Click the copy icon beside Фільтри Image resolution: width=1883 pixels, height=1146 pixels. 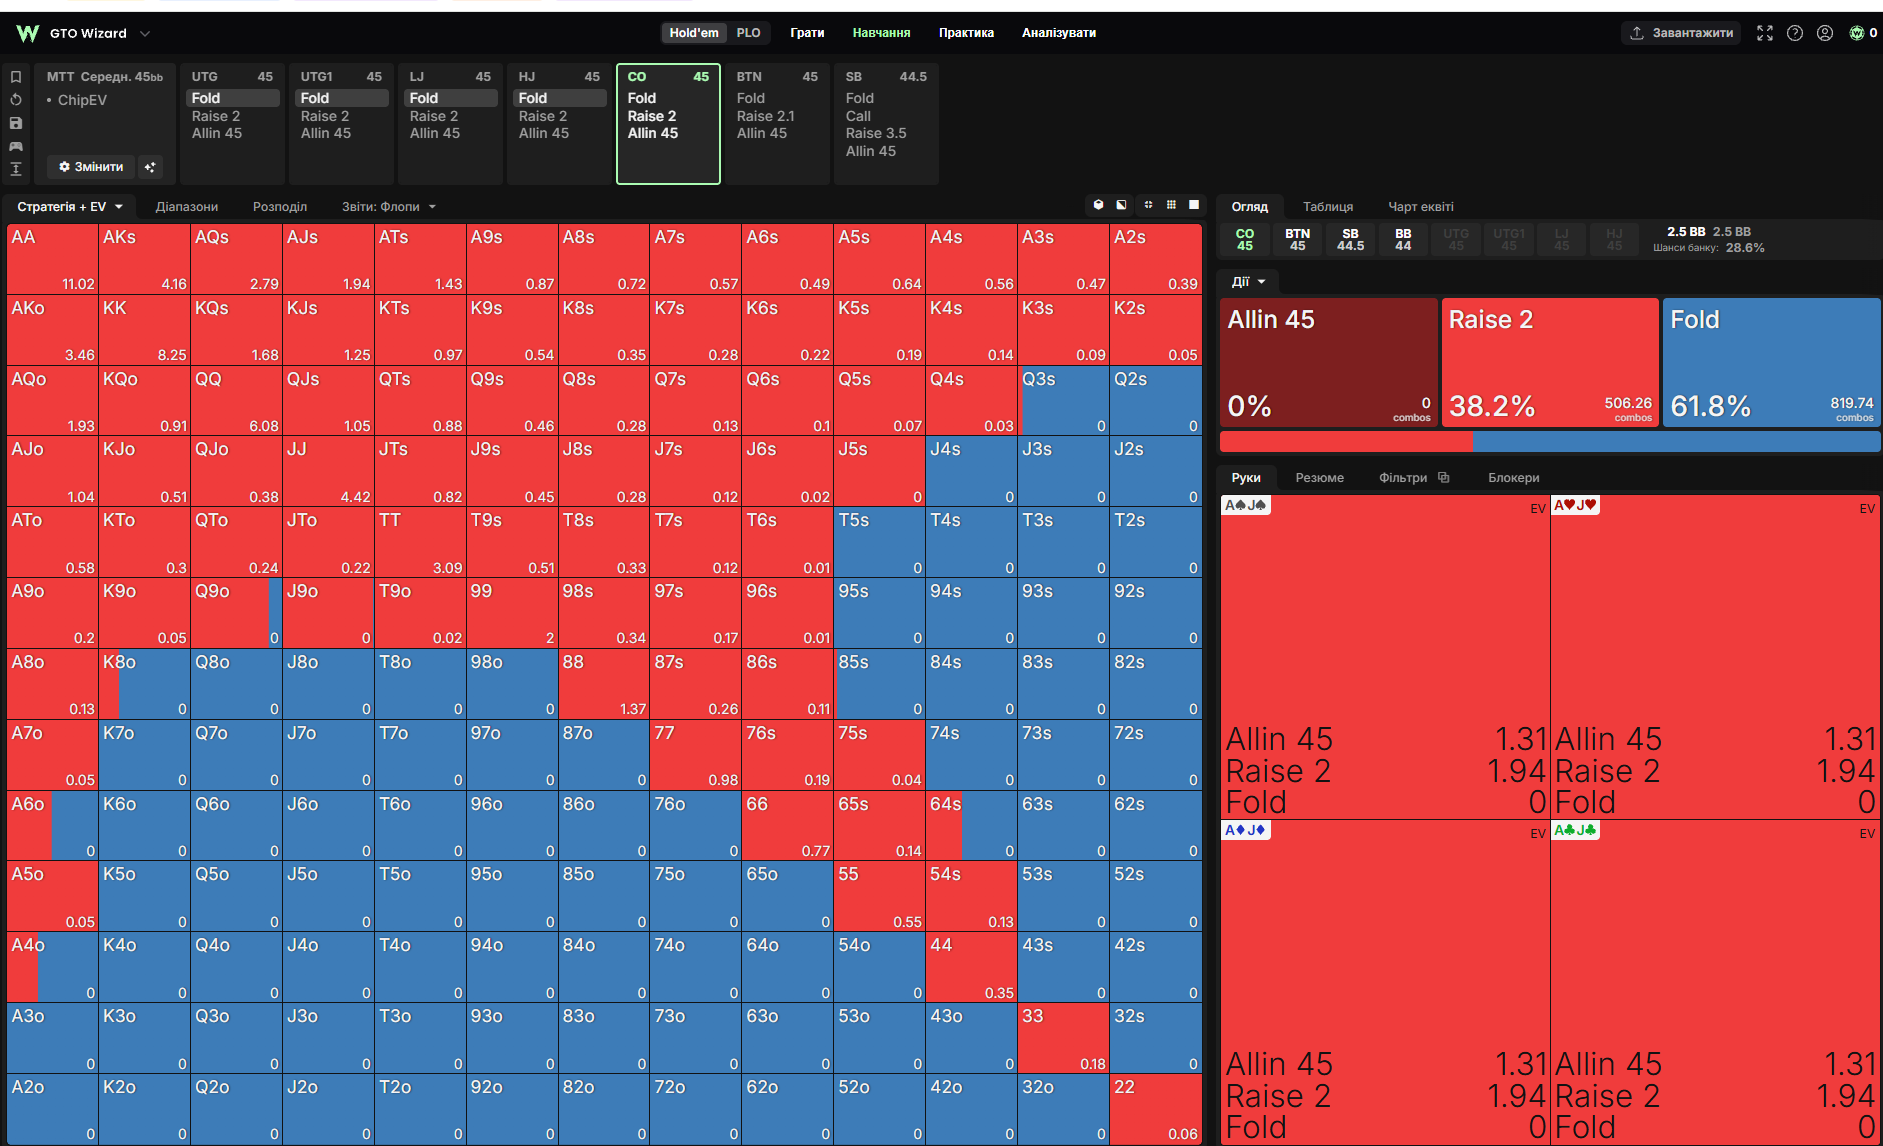[x=1444, y=478]
